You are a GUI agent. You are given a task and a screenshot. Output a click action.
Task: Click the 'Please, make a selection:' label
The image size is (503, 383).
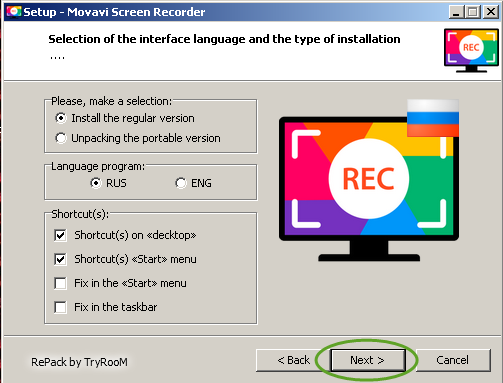tap(111, 101)
